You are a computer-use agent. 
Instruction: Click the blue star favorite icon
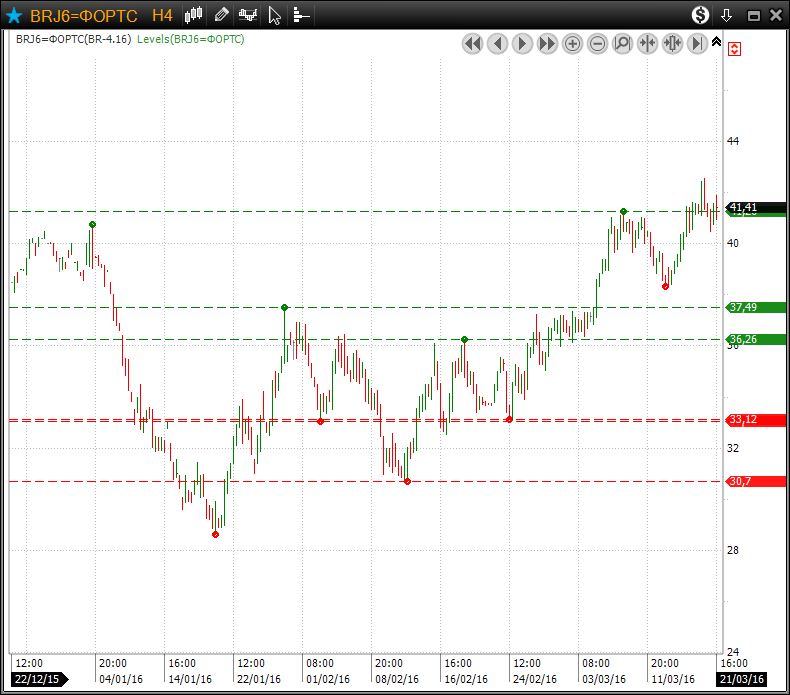[14, 15]
